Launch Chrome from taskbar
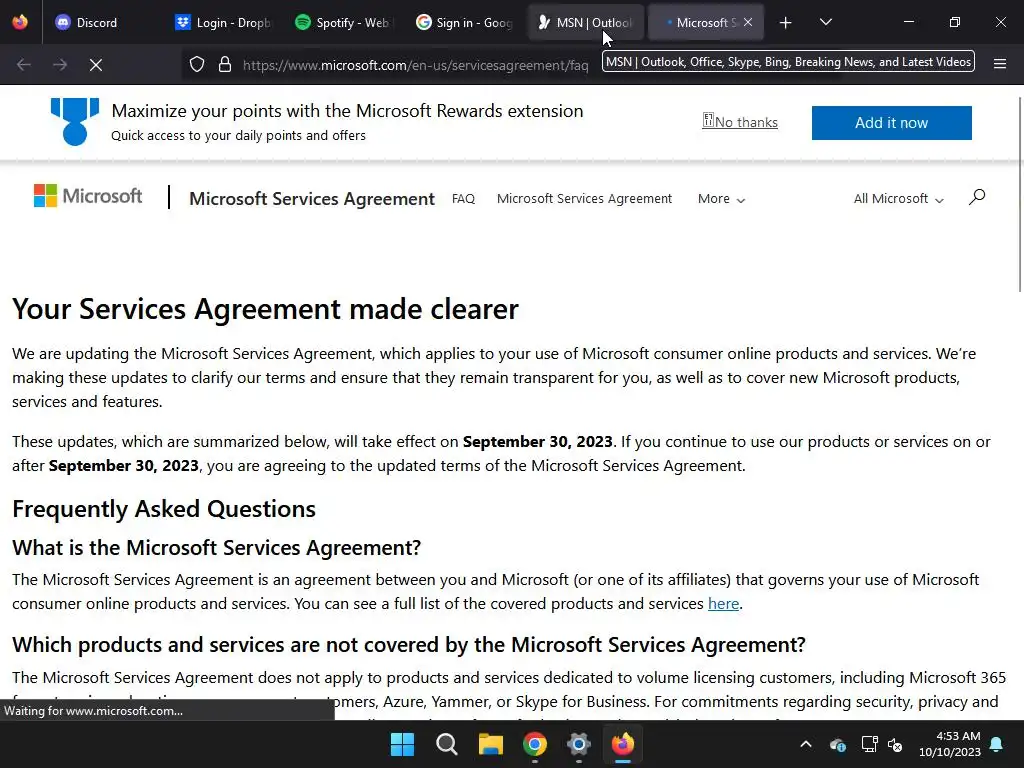 click(x=535, y=744)
